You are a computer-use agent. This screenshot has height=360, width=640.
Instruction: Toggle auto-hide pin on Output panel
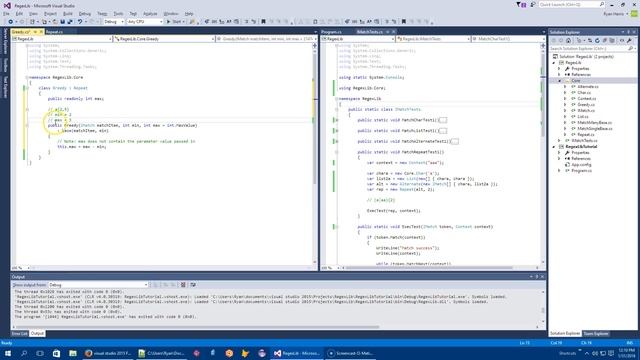[x=536, y=277]
